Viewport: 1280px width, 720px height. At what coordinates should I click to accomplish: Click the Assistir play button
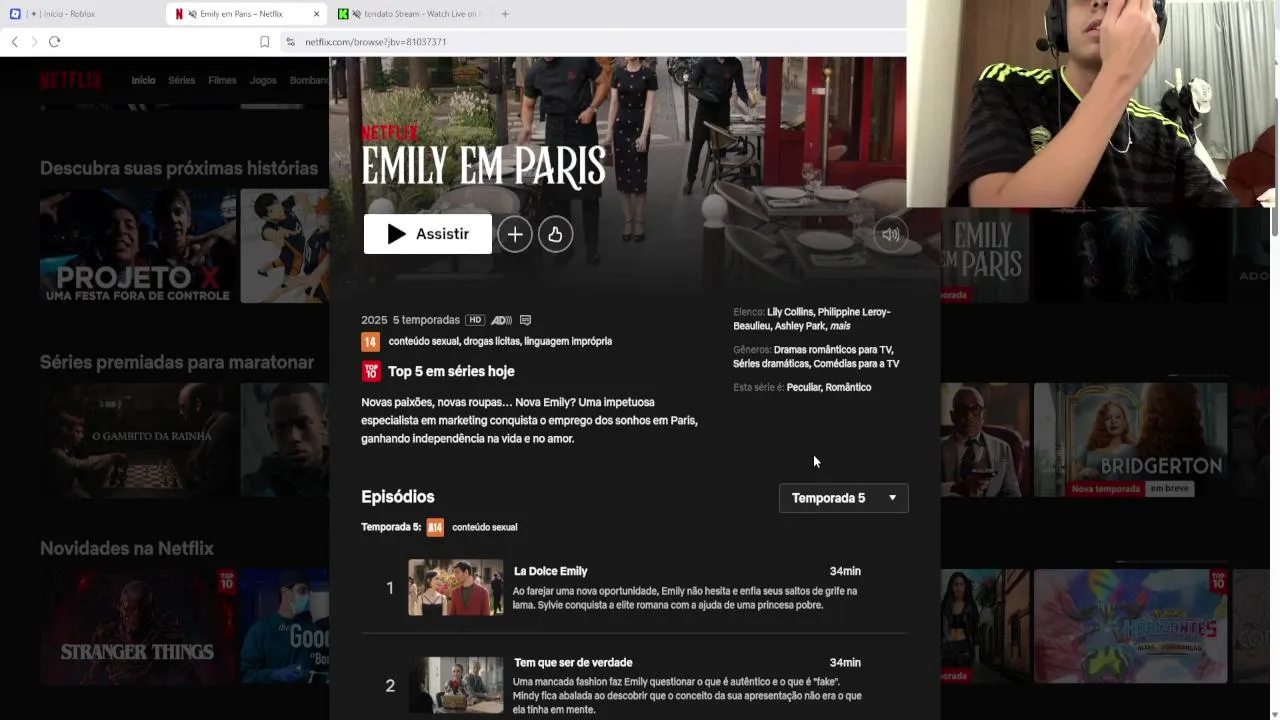[428, 234]
